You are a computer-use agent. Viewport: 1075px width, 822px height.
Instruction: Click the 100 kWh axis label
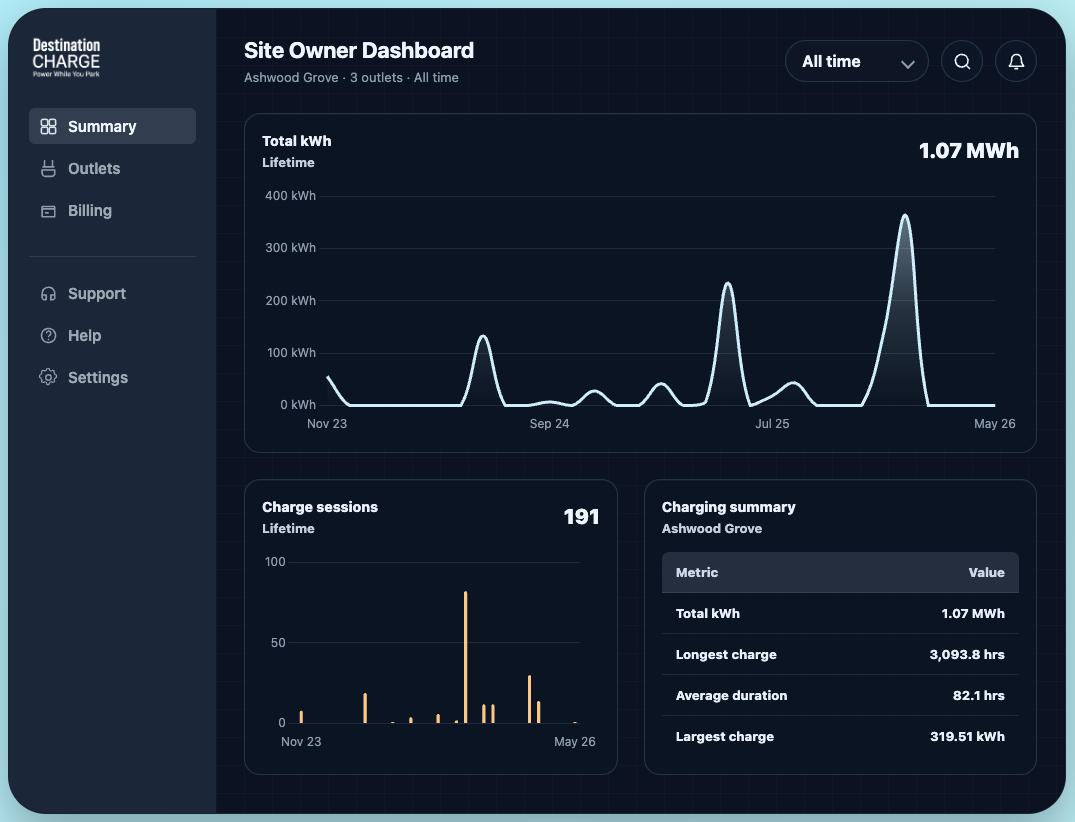coord(291,353)
